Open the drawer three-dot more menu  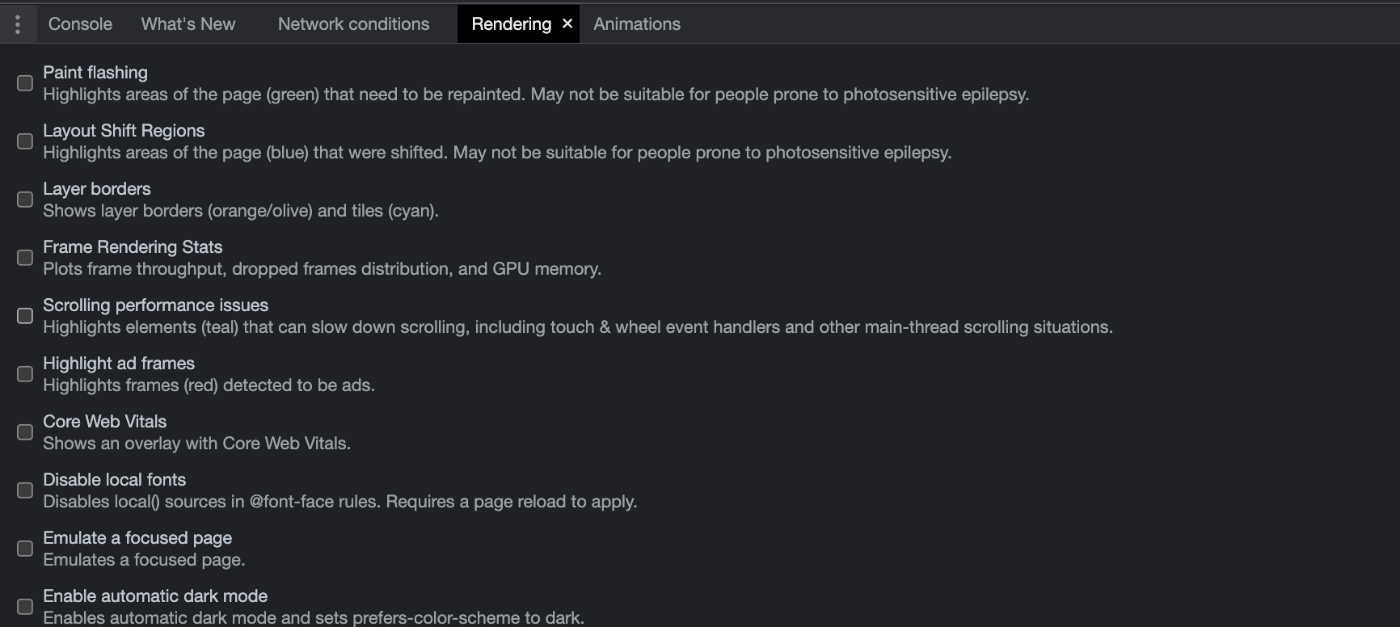17,24
